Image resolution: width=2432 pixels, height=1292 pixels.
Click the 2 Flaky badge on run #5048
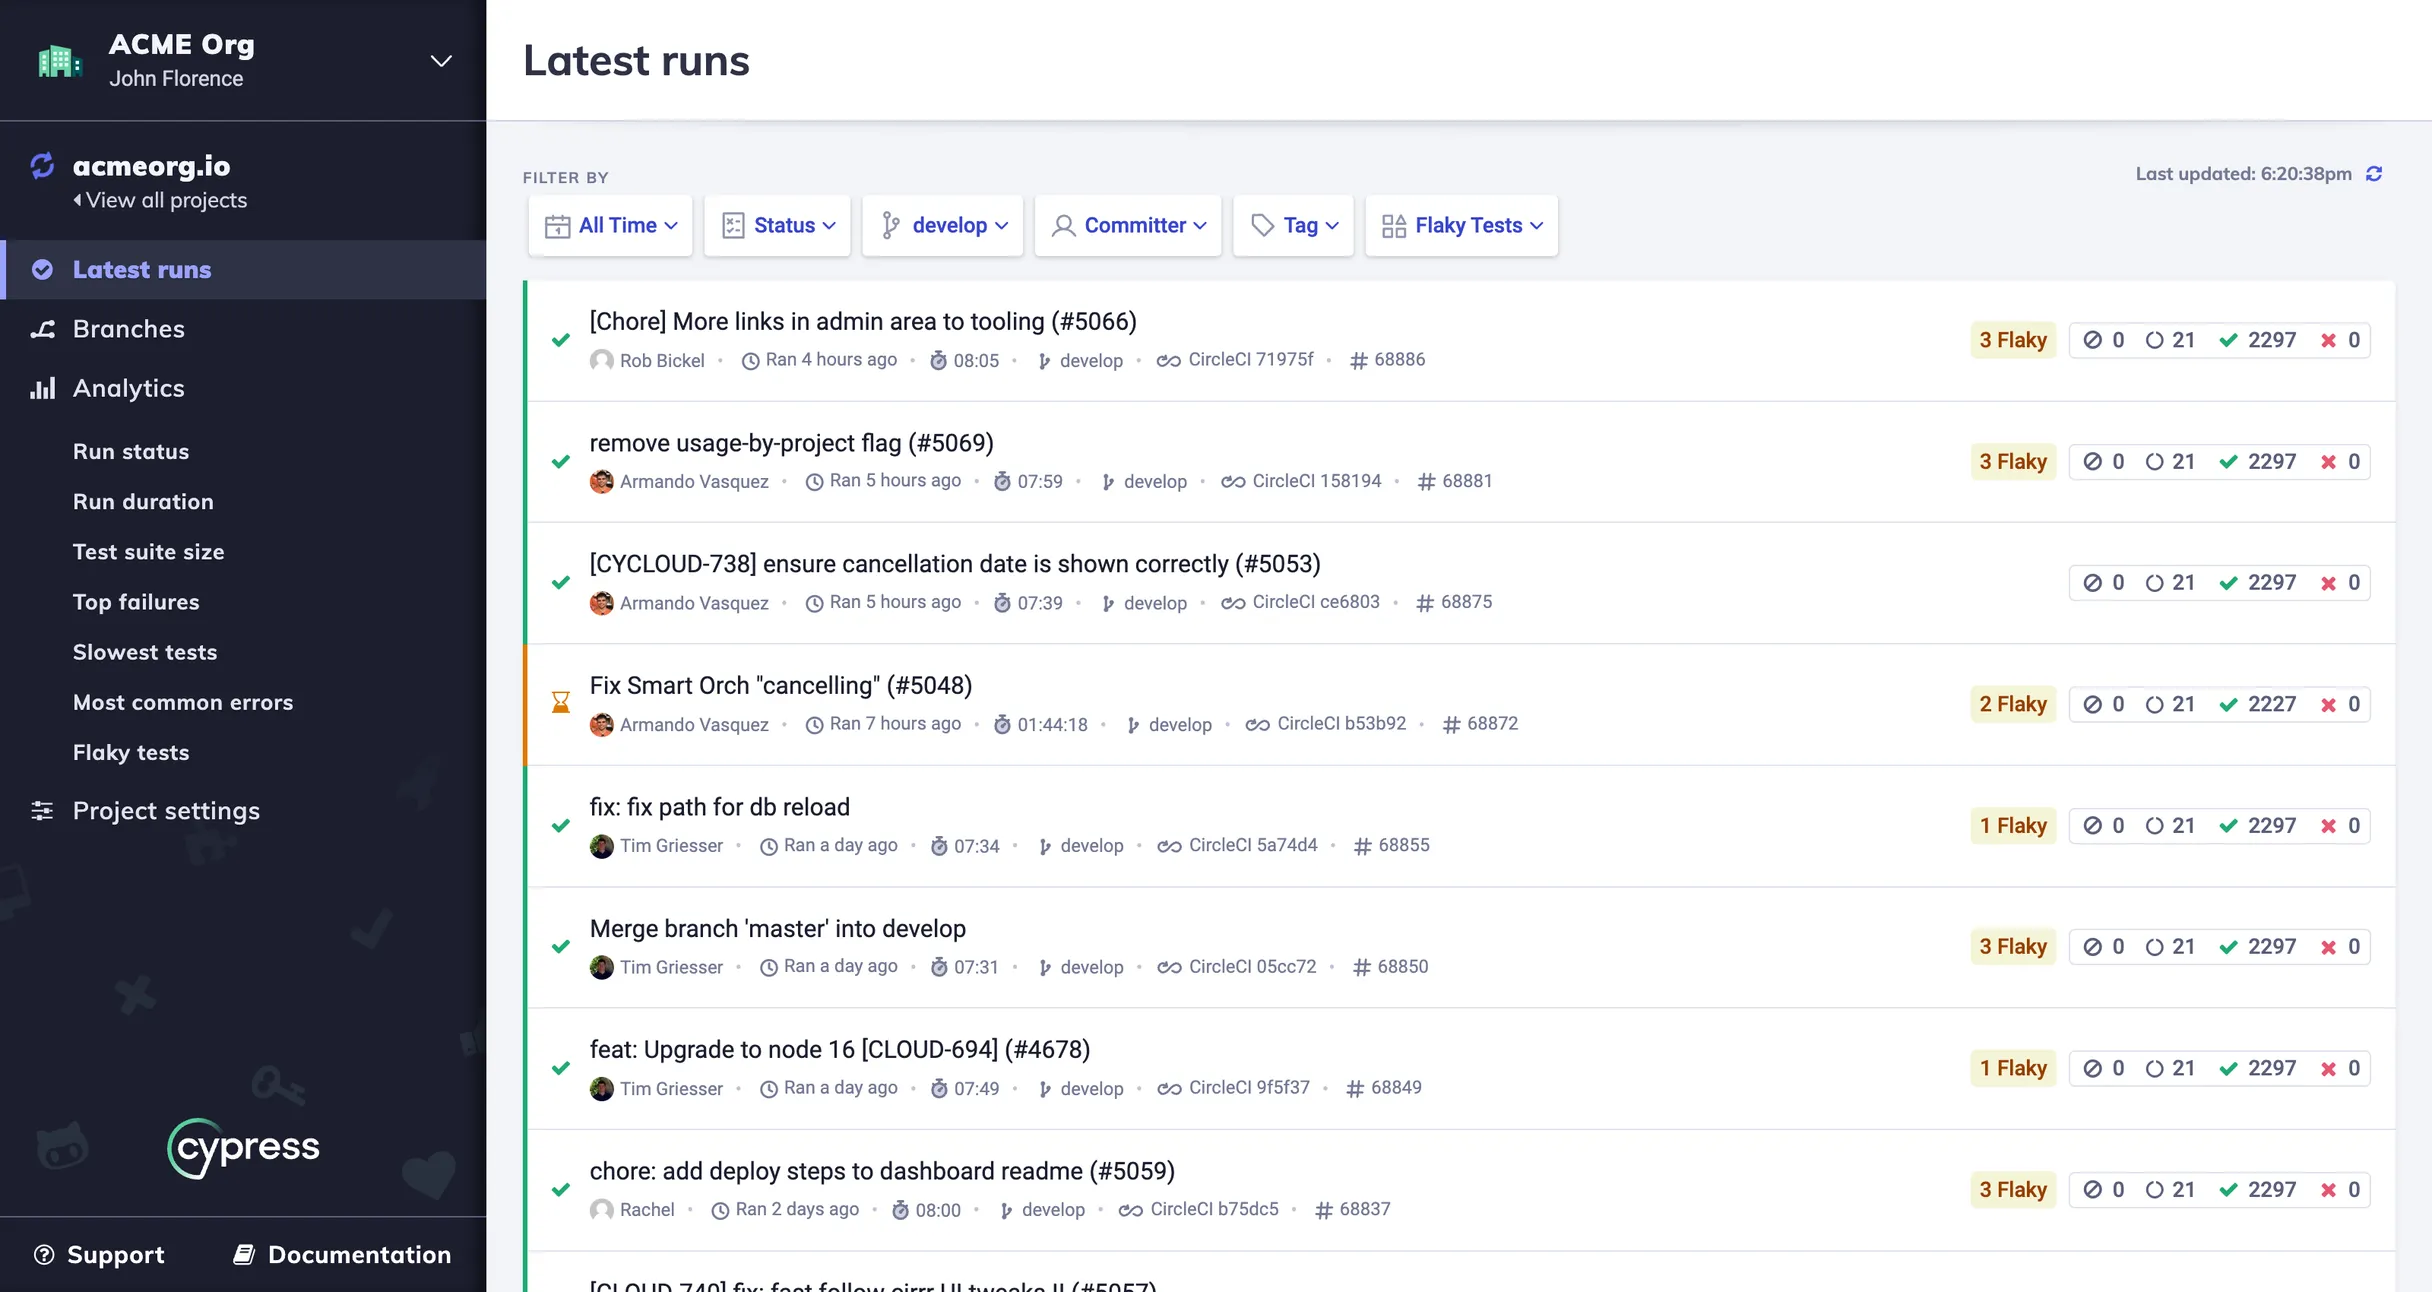tap(2013, 704)
